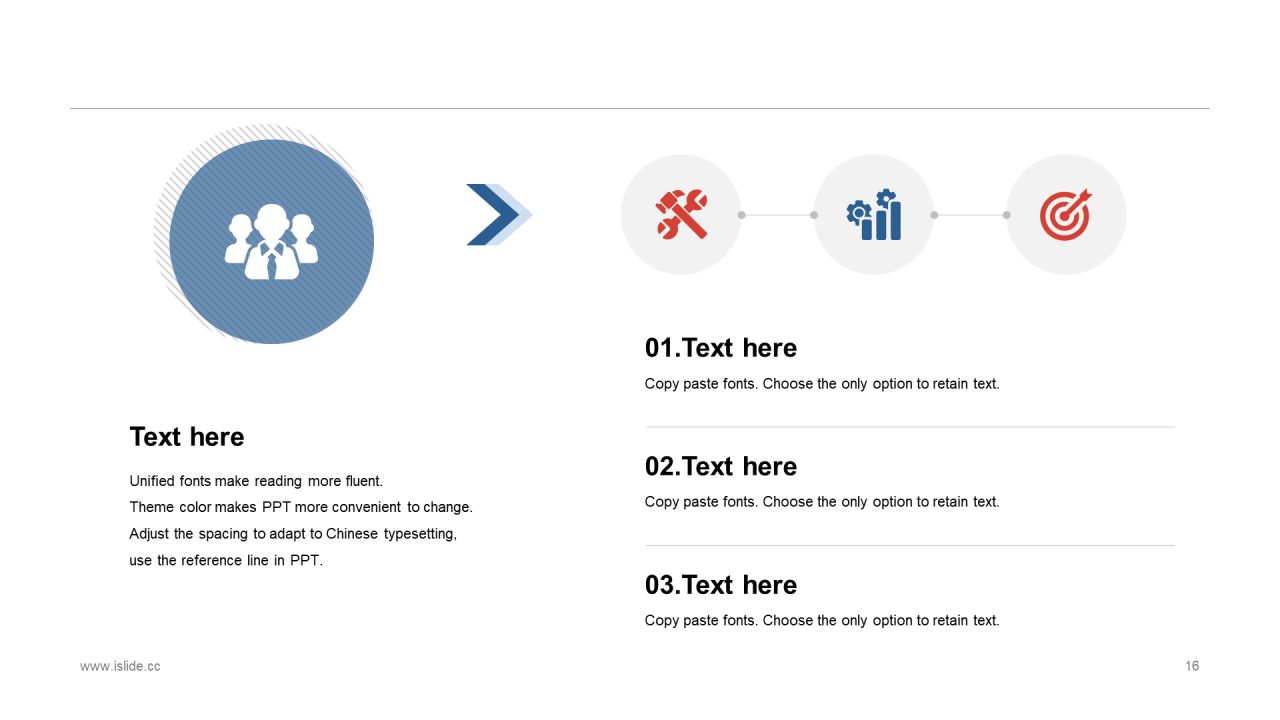Click the wrench and hammer tools icon
Viewport: 1280px width, 720px height.
(x=681, y=214)
